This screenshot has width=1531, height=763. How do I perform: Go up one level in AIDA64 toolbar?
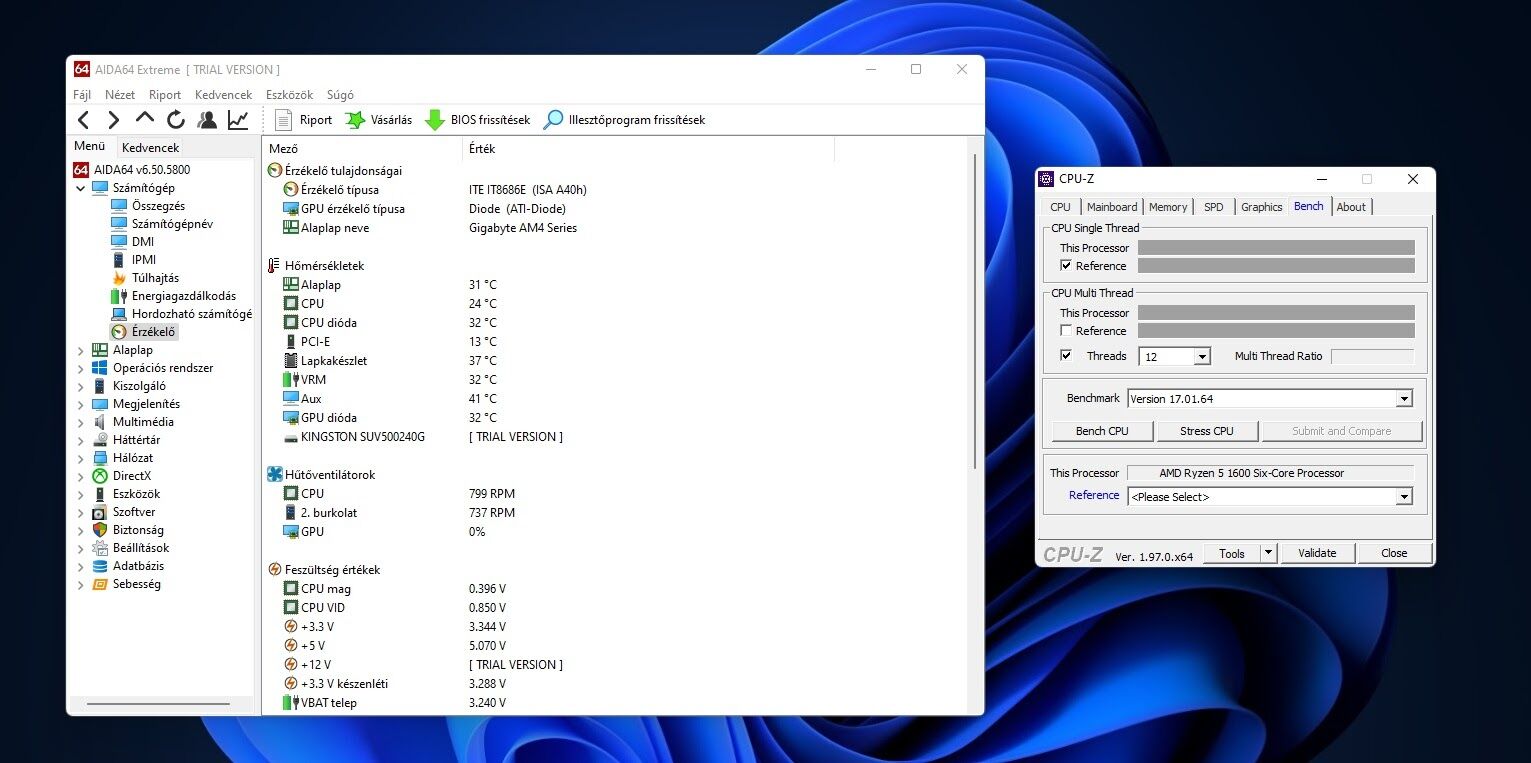coord(145,120)
